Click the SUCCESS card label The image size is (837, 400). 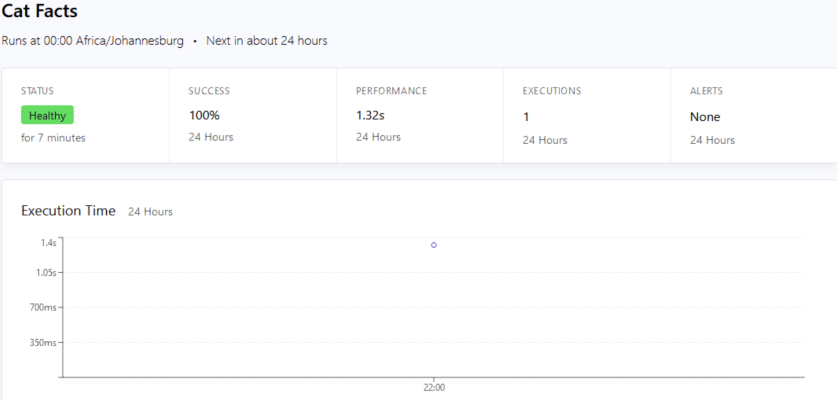tap(209, 91)
